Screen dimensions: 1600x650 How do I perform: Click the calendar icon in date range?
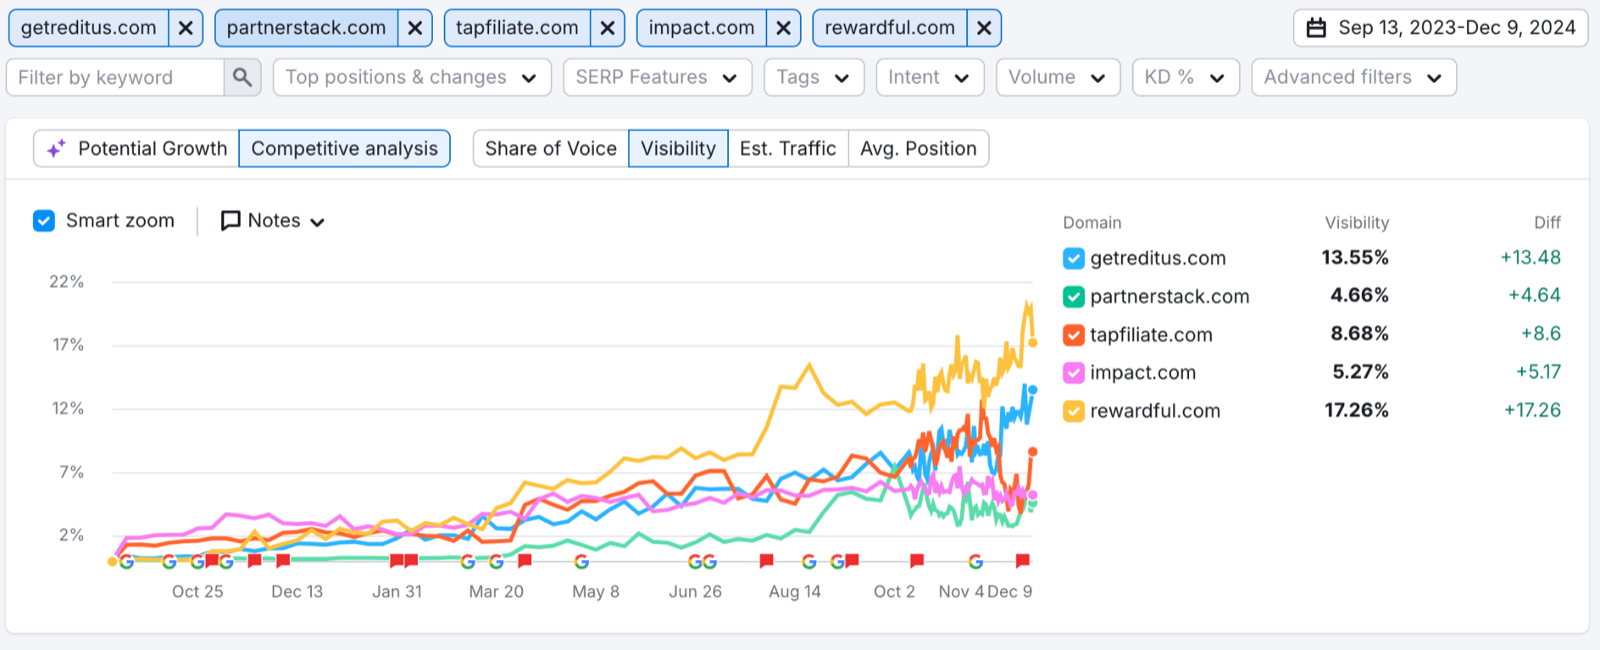pos(1317,28)
